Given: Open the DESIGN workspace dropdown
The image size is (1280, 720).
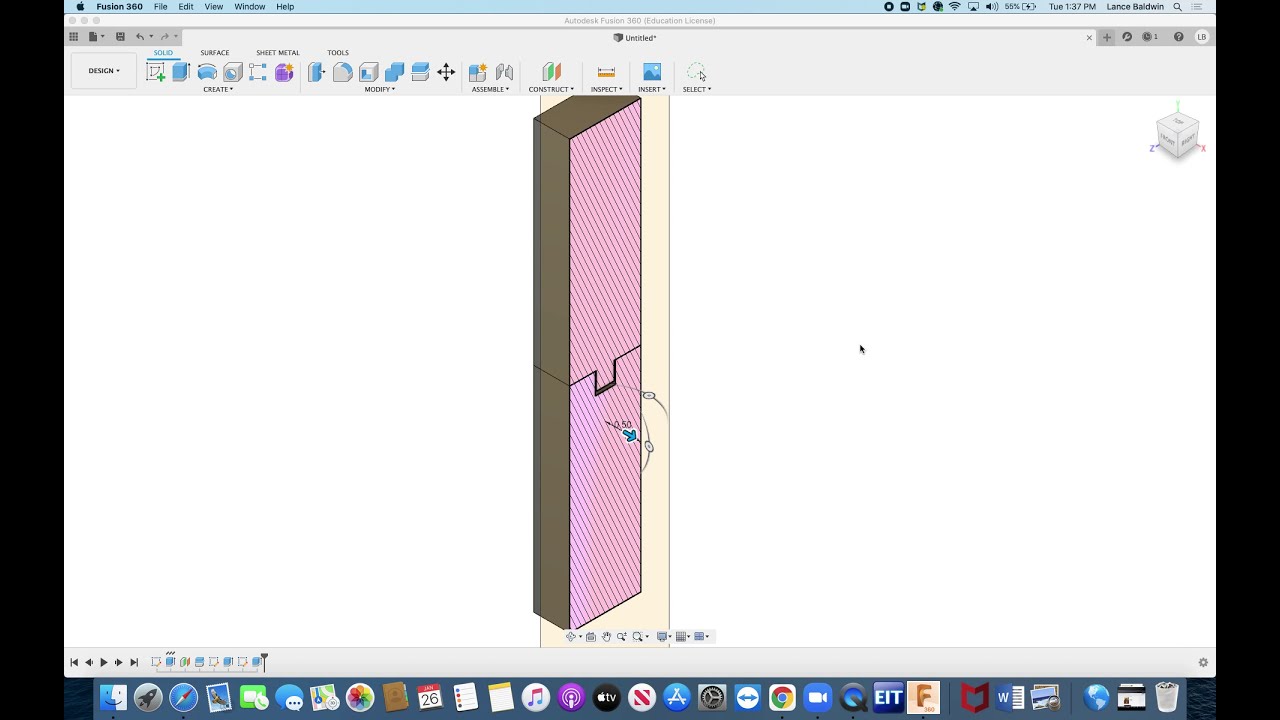Looking at the screenshot, I should [104, 71].
